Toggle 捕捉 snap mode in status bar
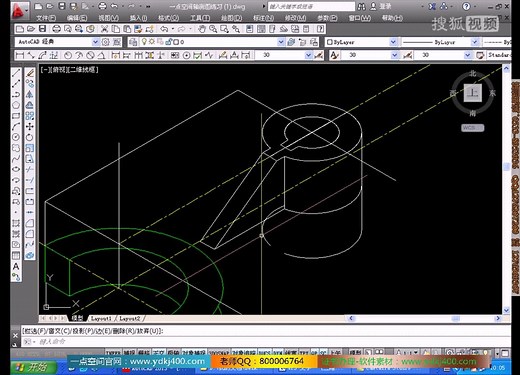The height and width of the screenshot is (375, 520). (x=129, y=352)
